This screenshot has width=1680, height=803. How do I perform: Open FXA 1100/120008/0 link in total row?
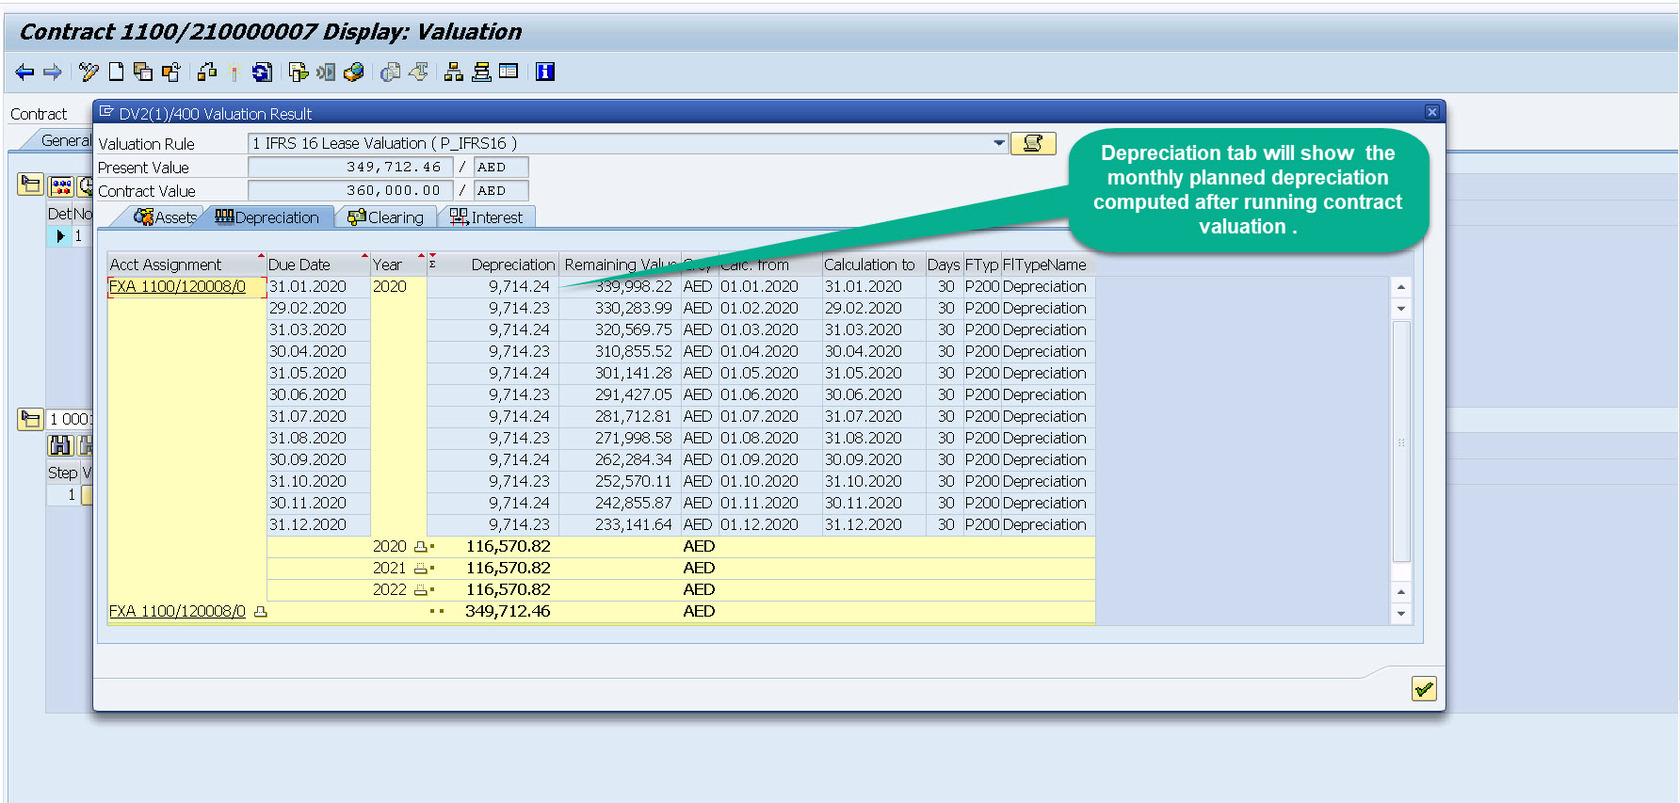(x=177, y=612)
